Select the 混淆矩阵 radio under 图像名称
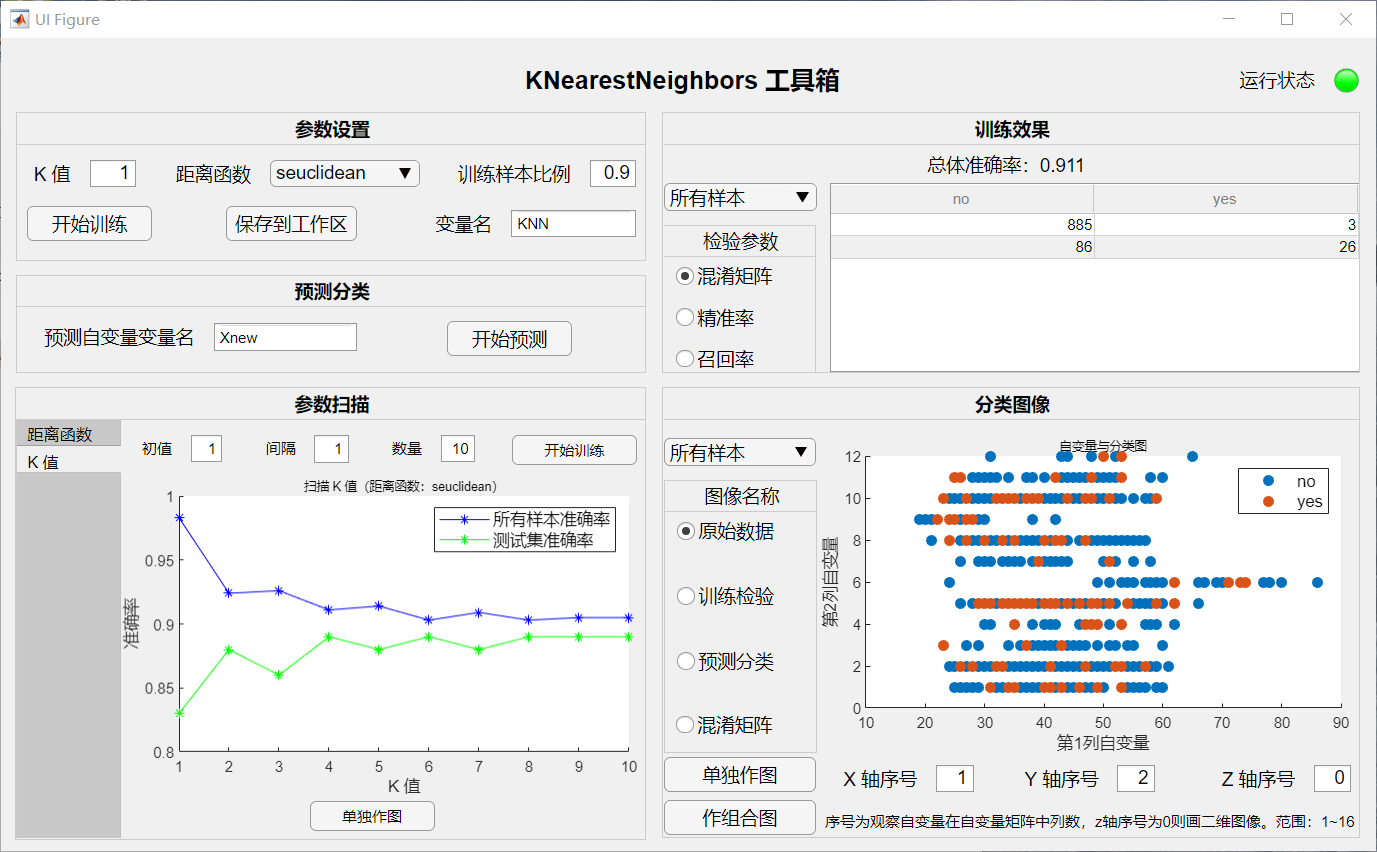This screenshot has width=1377, height=852. [x=685, y=725]
